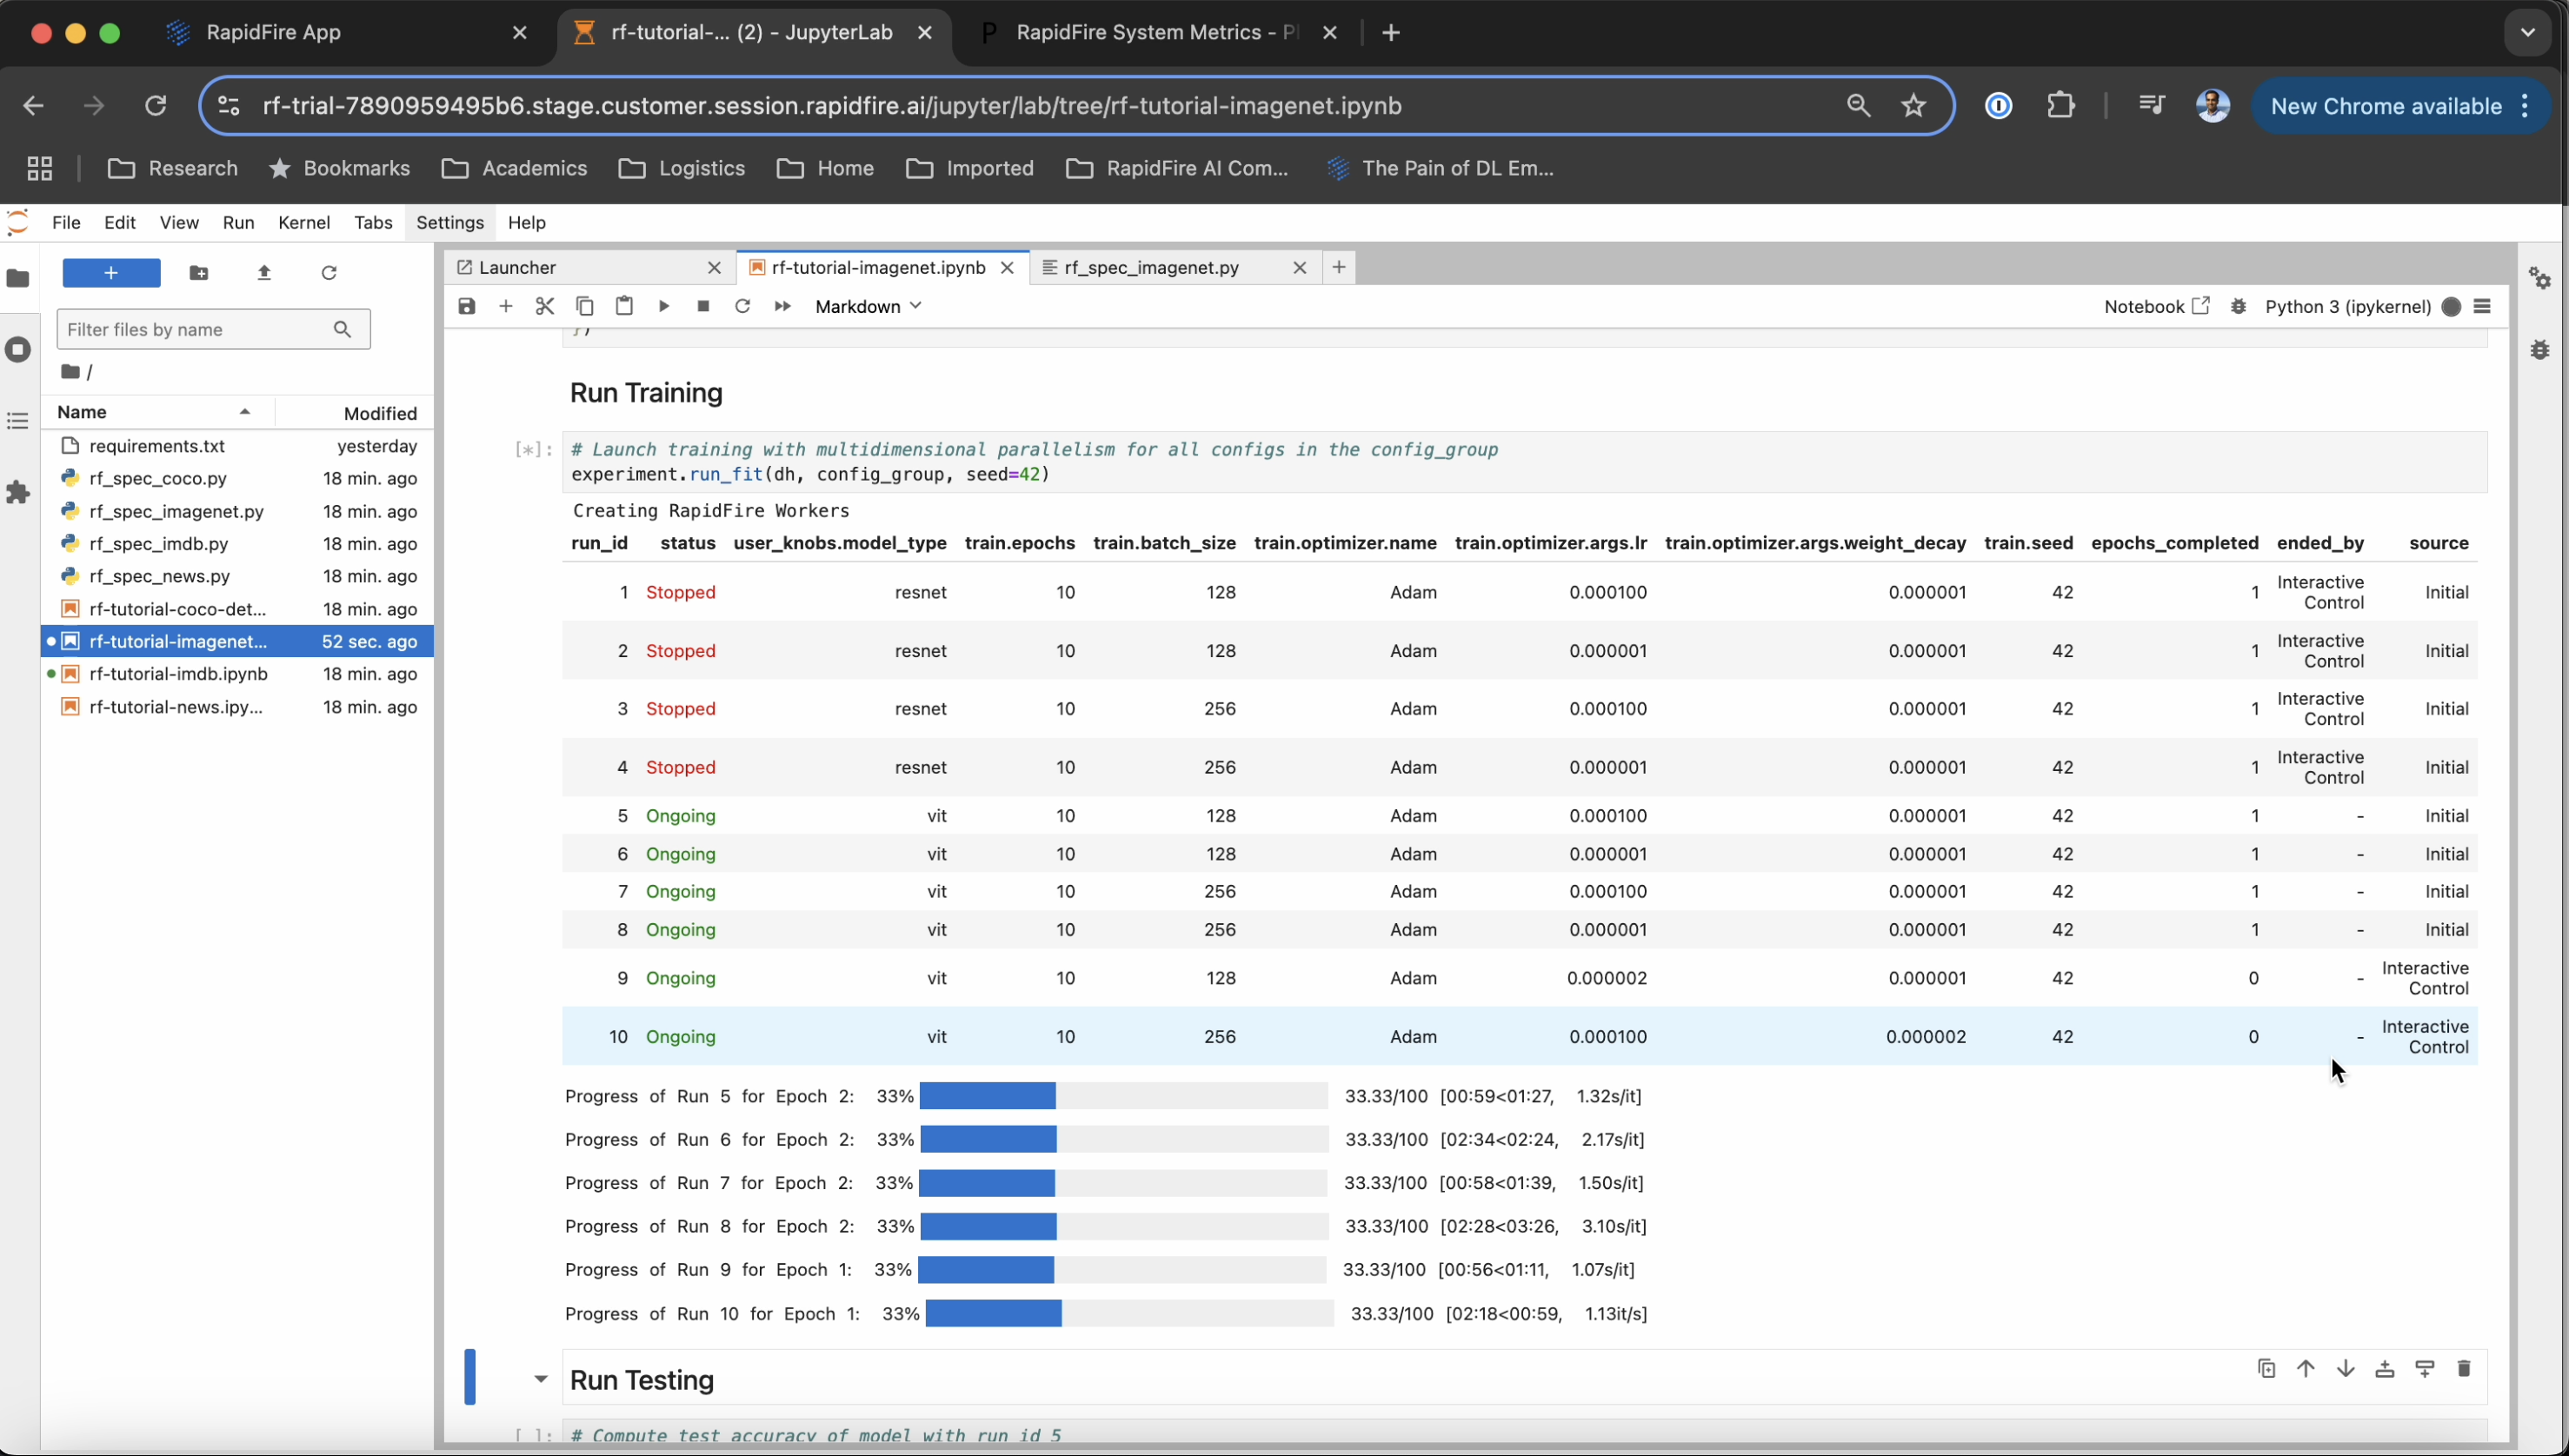Enable the debugger bug icon in the notebook toolbar

pos(2238,307)
